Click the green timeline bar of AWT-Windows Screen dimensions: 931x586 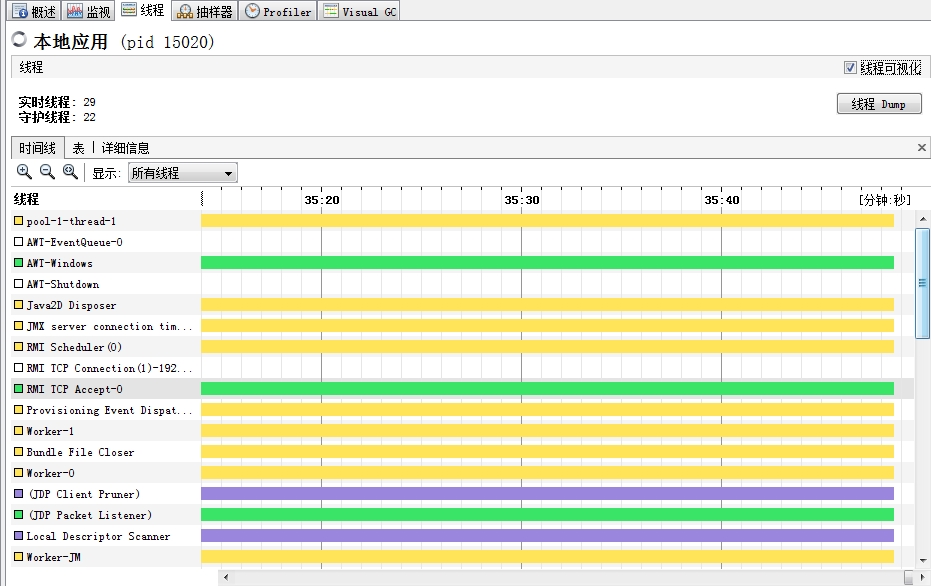pos(547,262)
